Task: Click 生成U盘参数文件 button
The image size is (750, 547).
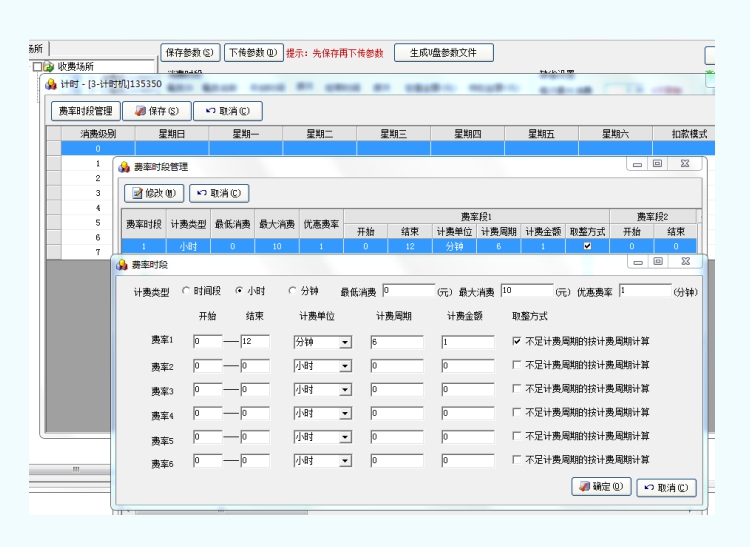Action: [x=444, y=53]
